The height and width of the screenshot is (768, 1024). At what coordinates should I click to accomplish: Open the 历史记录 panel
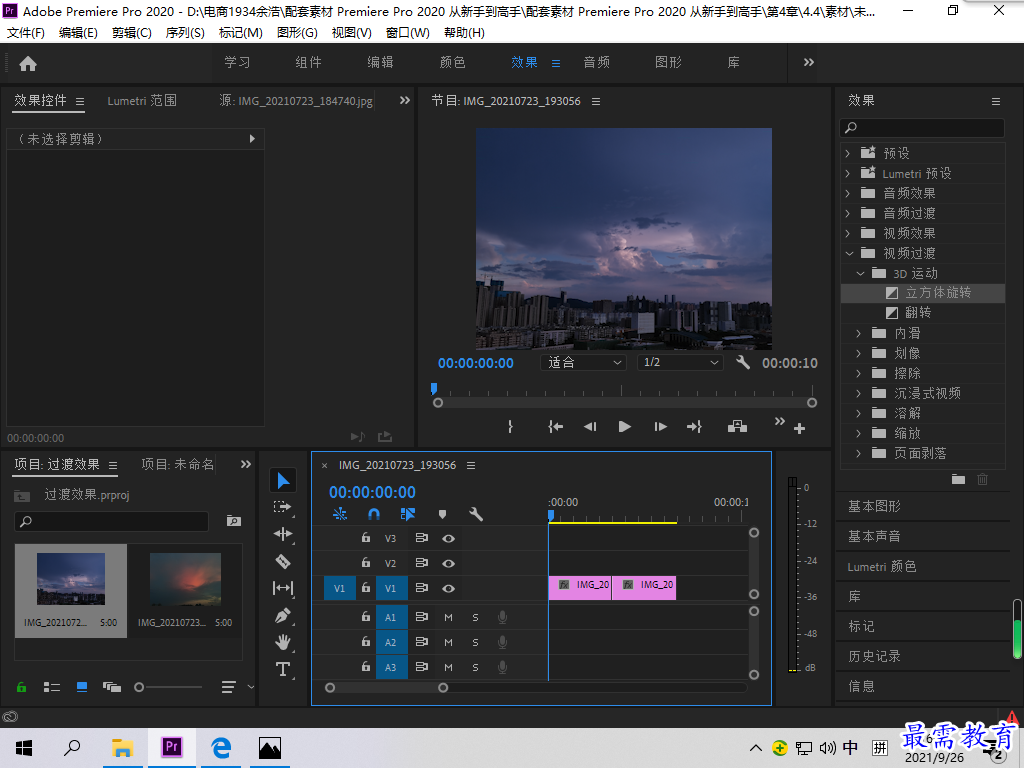point(874,656)
